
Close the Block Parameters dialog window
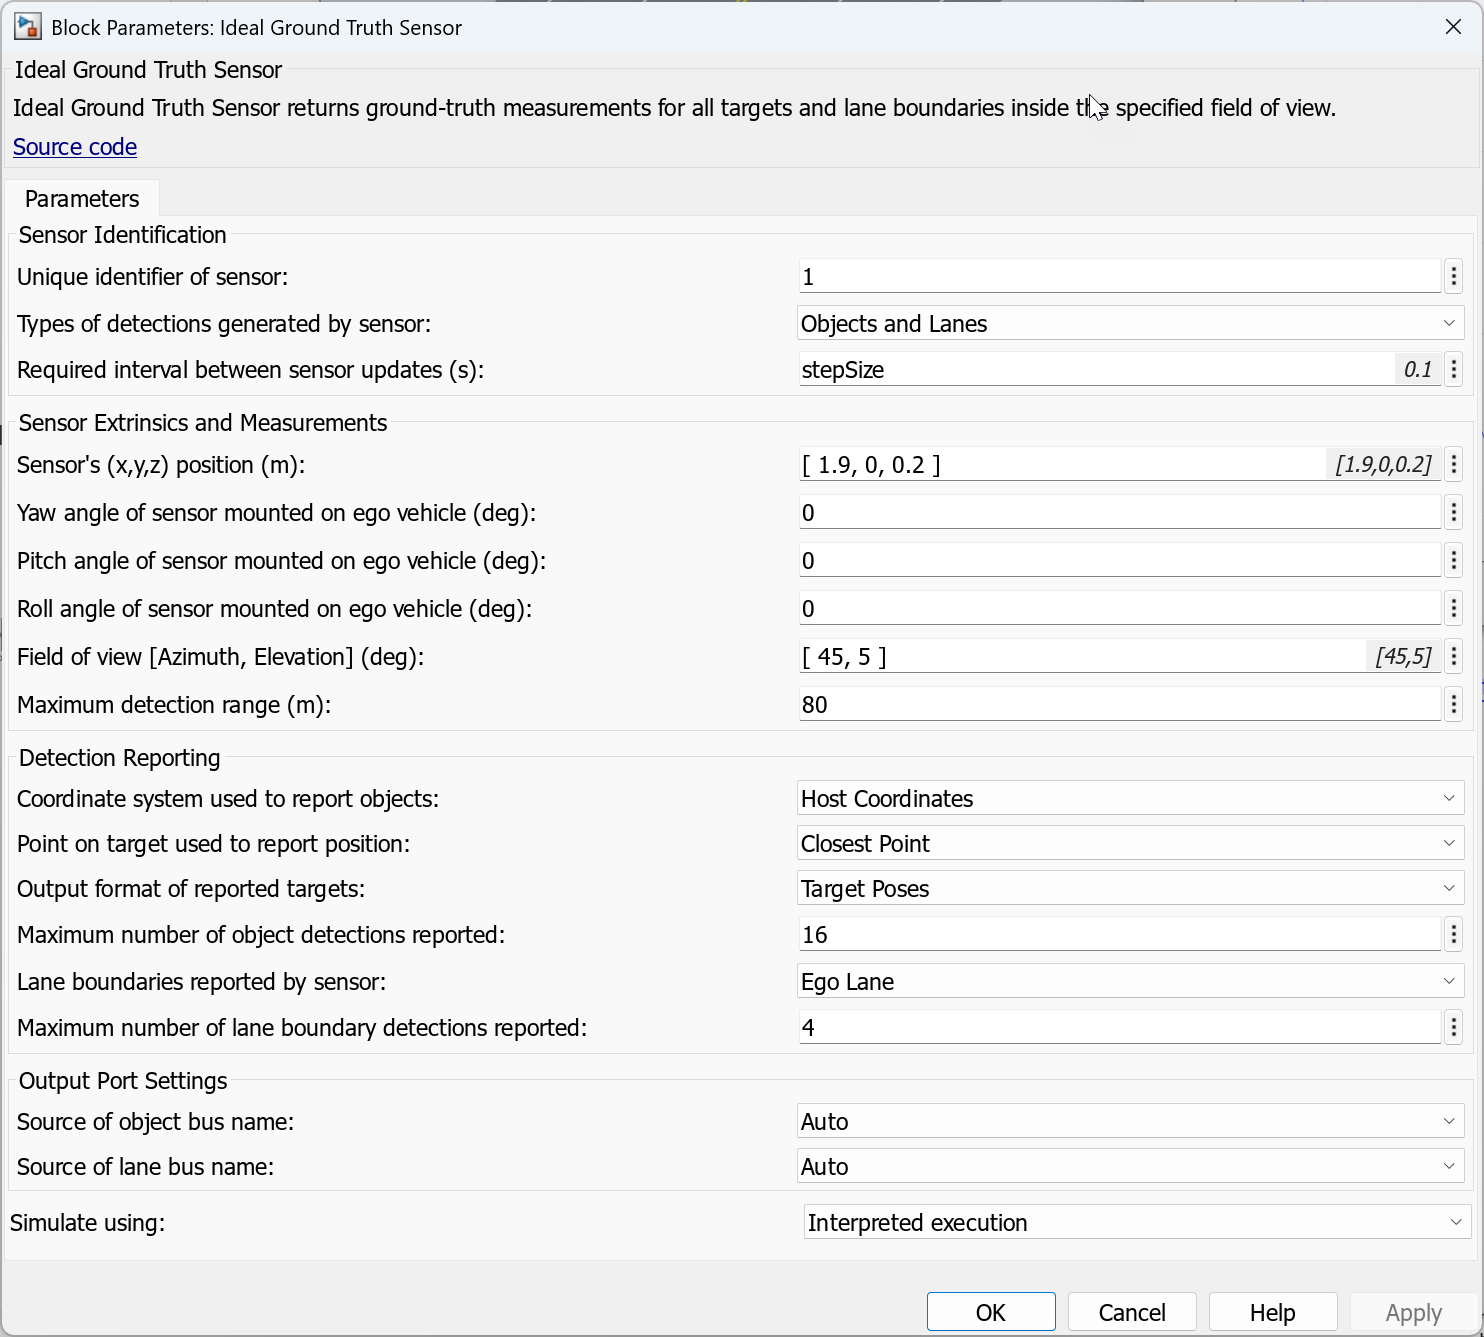pos(1453,27)
